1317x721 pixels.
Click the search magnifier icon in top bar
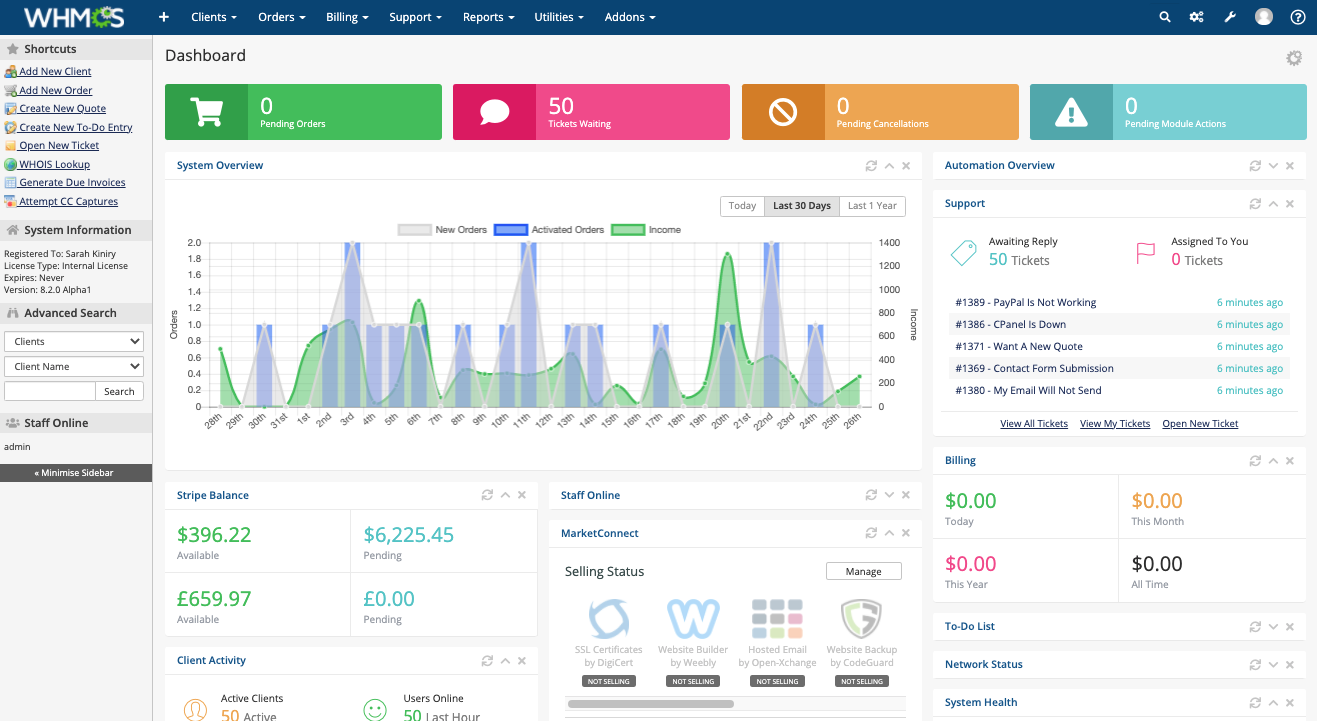(x=1164, y=17)
